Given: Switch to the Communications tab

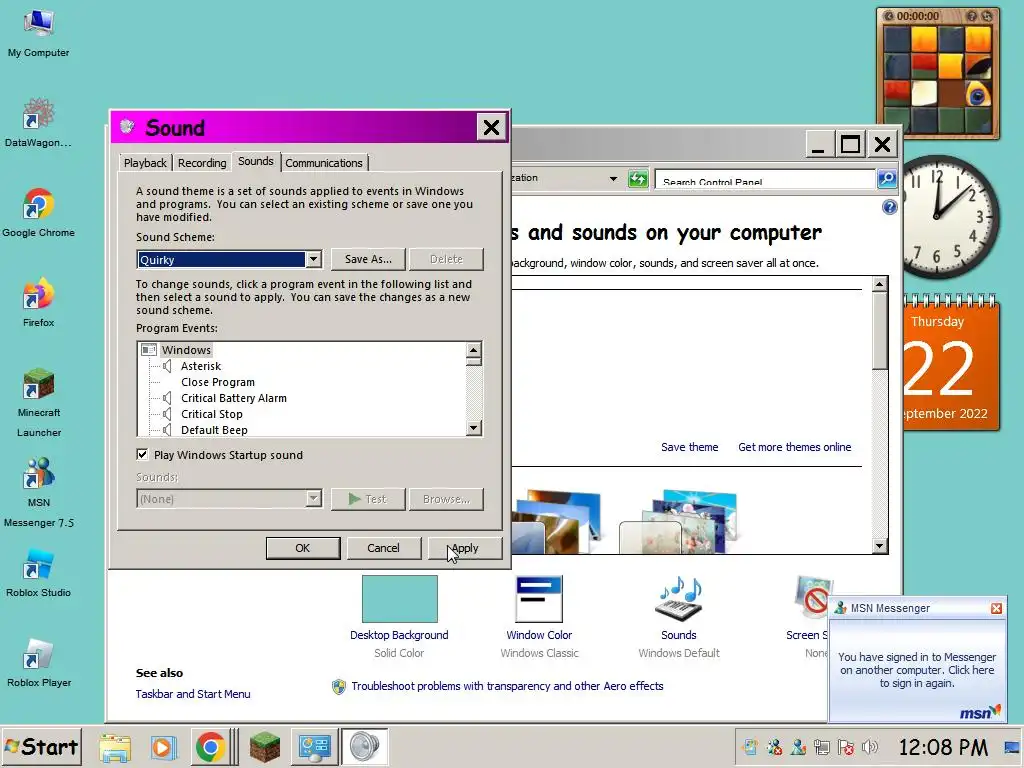Looking at the screenshot, I should pyautogui.click(x=324, y=163).
